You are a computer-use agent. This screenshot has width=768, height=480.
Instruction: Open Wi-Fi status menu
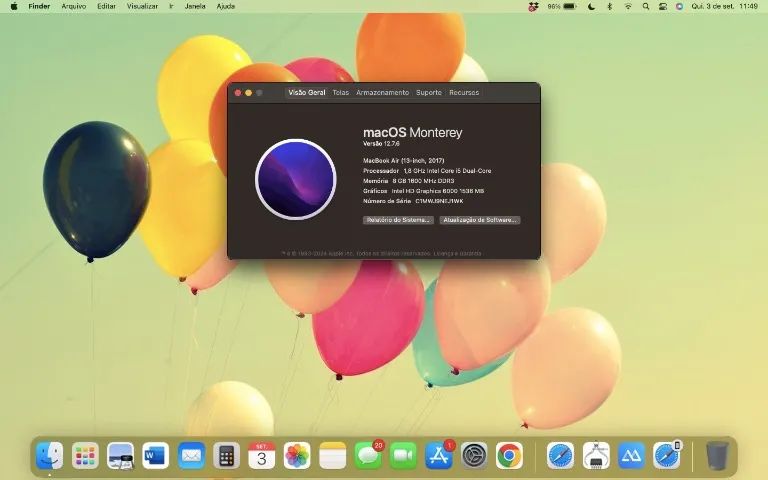pos(628,6)
